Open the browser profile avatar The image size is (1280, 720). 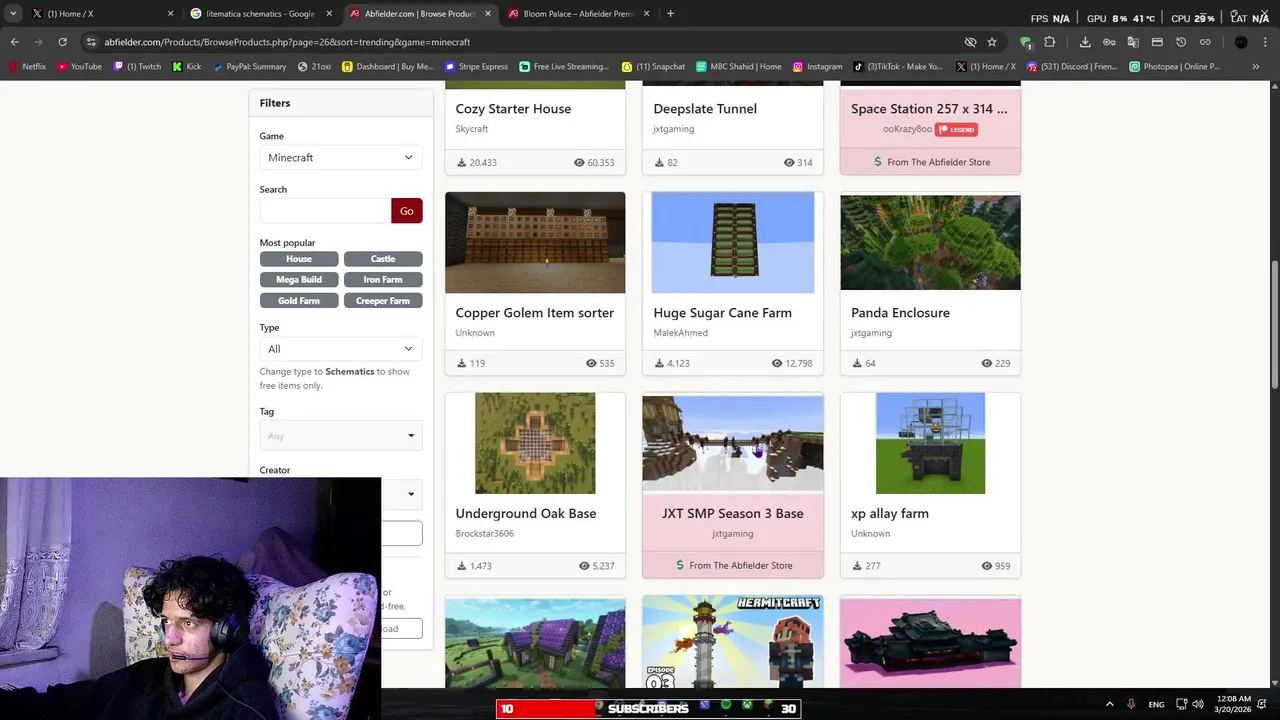point(1241,42)
